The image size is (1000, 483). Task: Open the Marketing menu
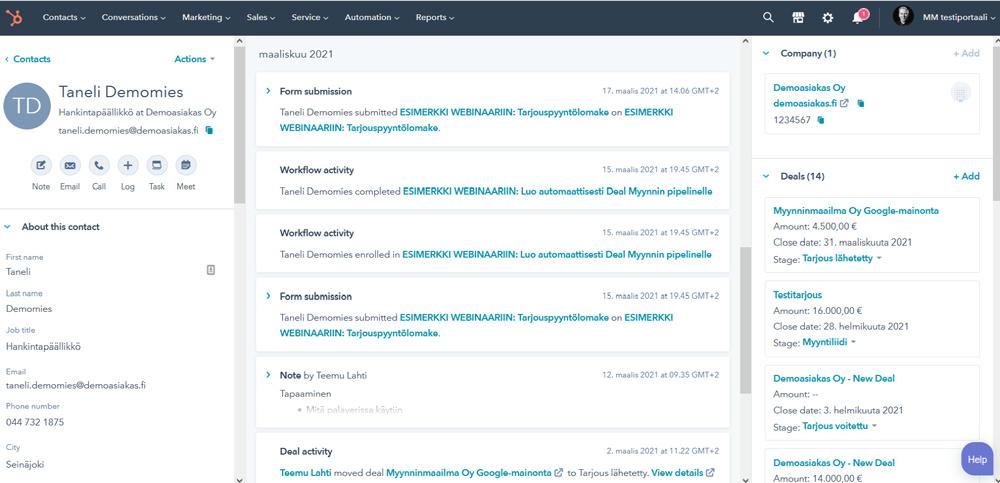[206, 18]
